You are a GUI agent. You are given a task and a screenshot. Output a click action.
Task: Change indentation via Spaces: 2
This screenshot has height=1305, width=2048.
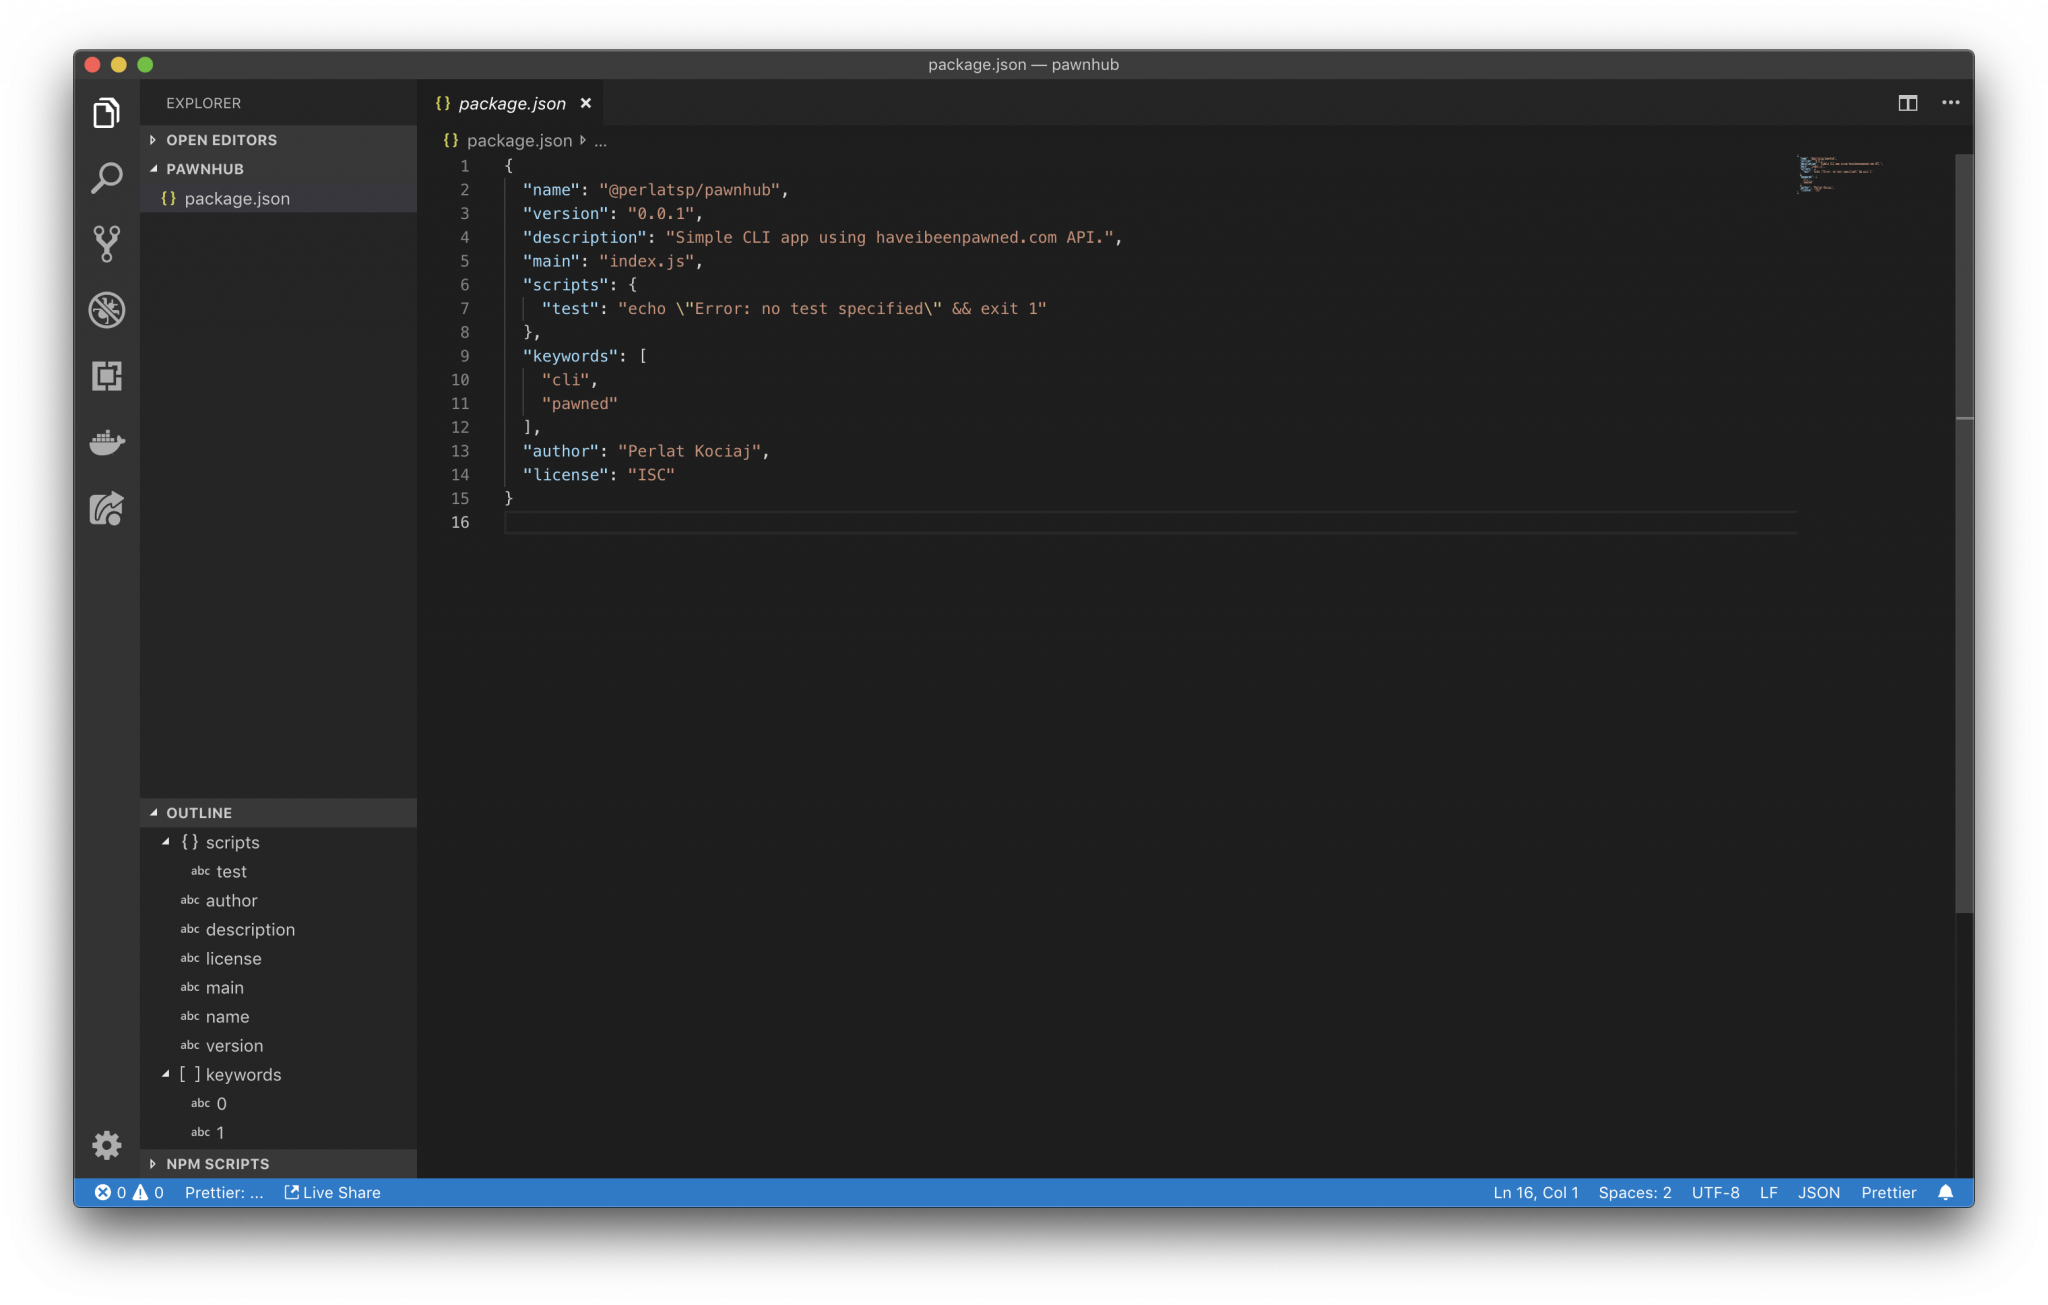click(1634, 1192)
